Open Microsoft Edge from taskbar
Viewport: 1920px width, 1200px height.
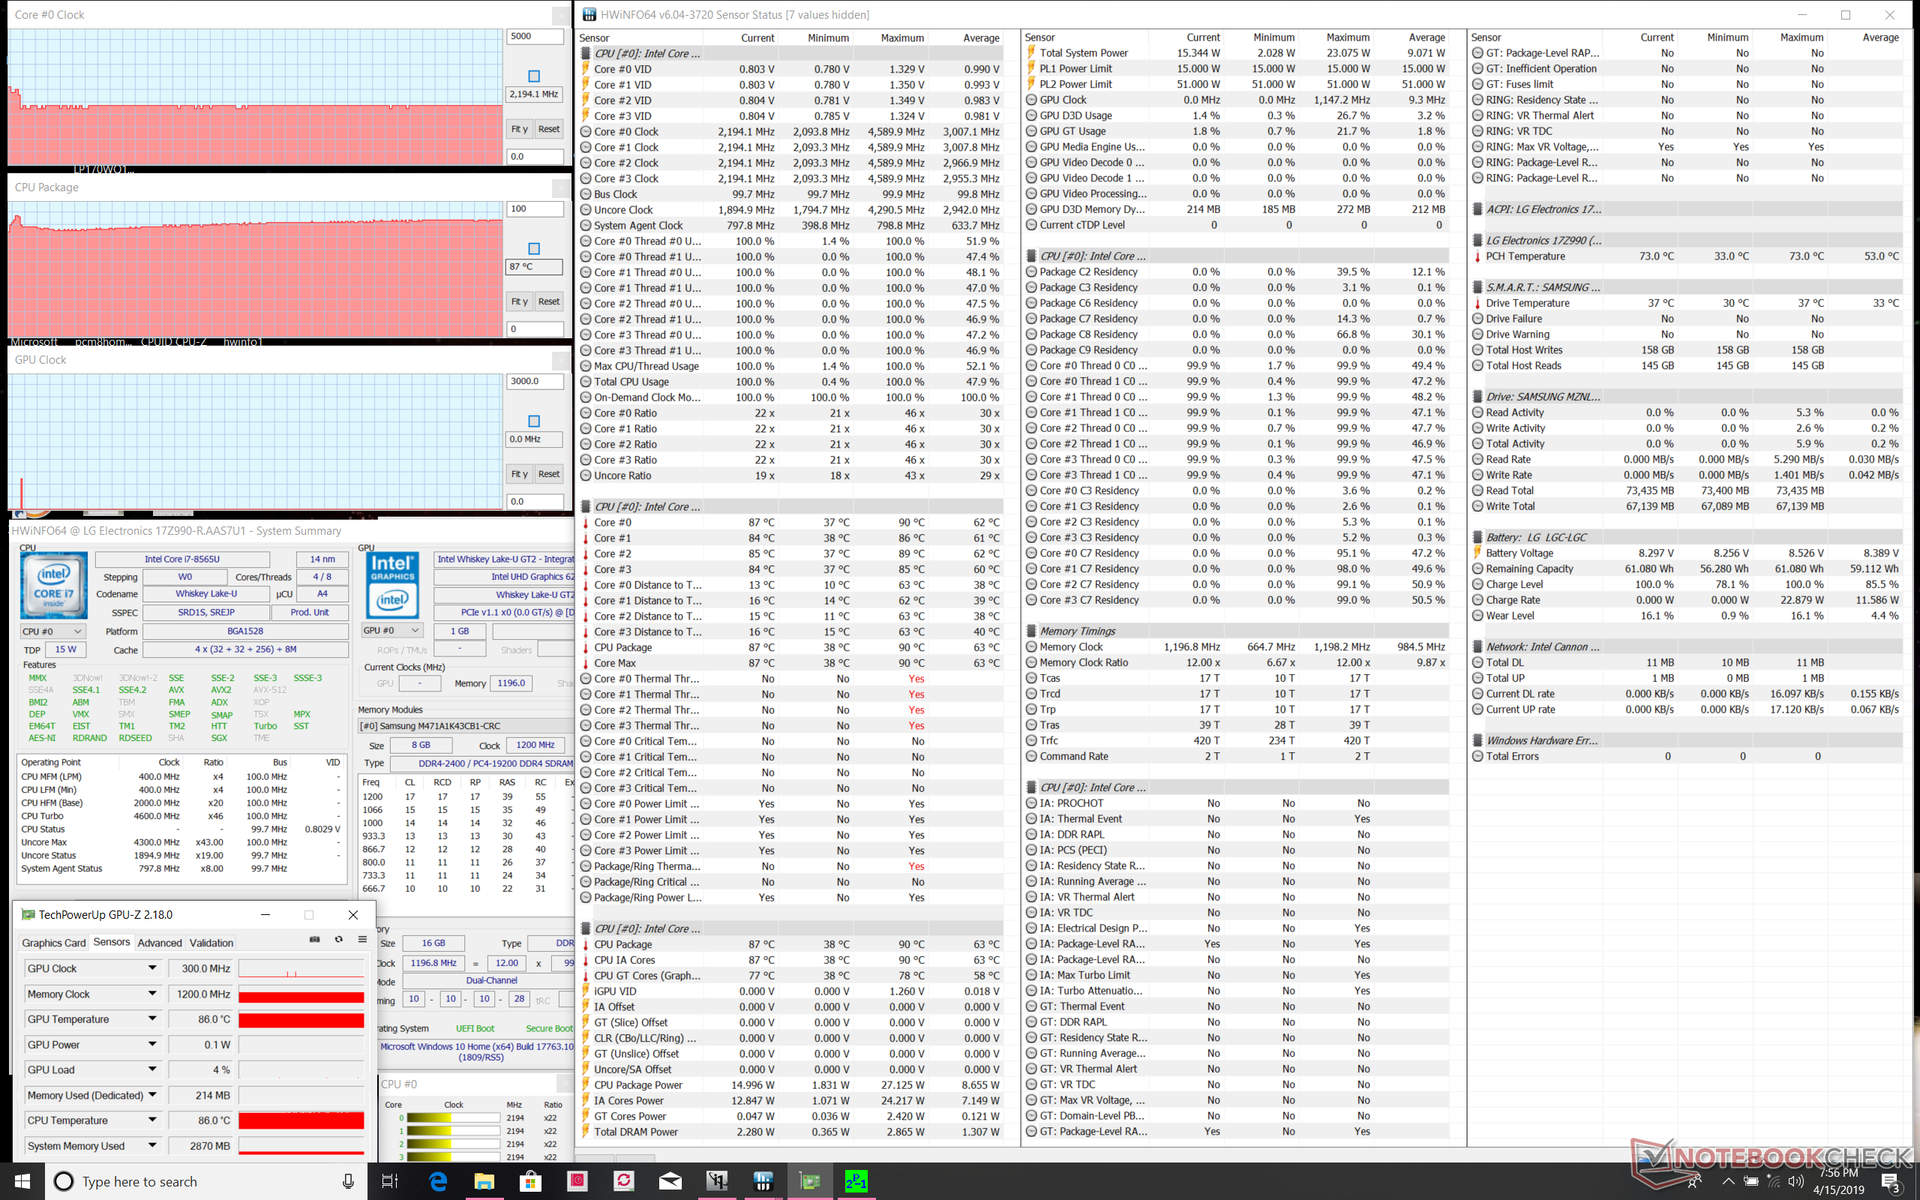click(x=438, y=1181)
